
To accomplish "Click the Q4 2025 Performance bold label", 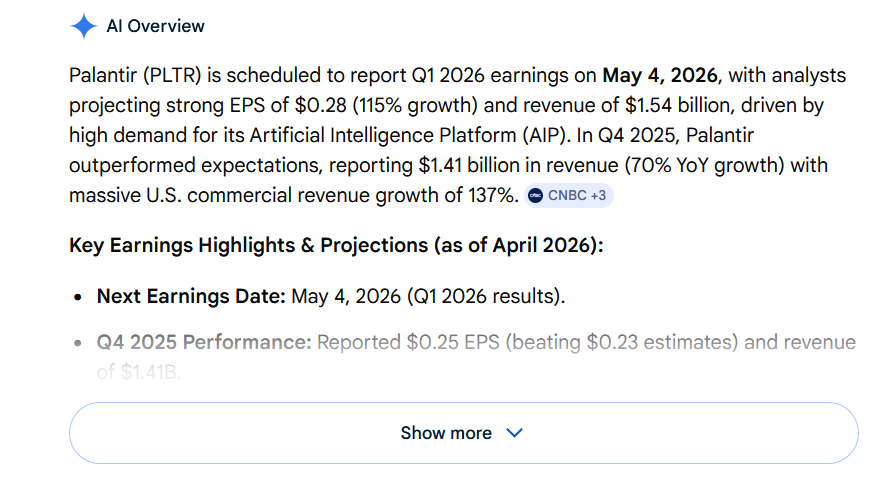I will pyautogui.click(x=204, y=342).
